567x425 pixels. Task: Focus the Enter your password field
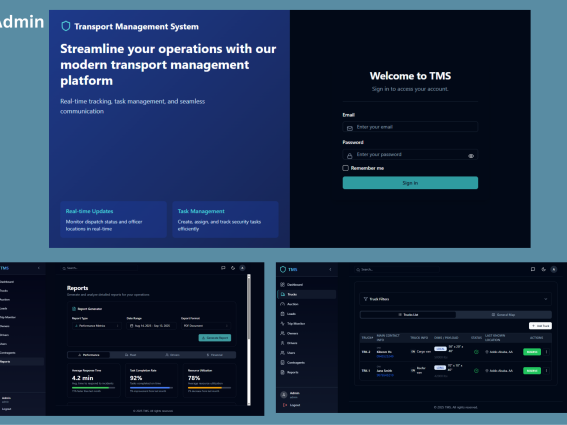[x=410, y=155]
